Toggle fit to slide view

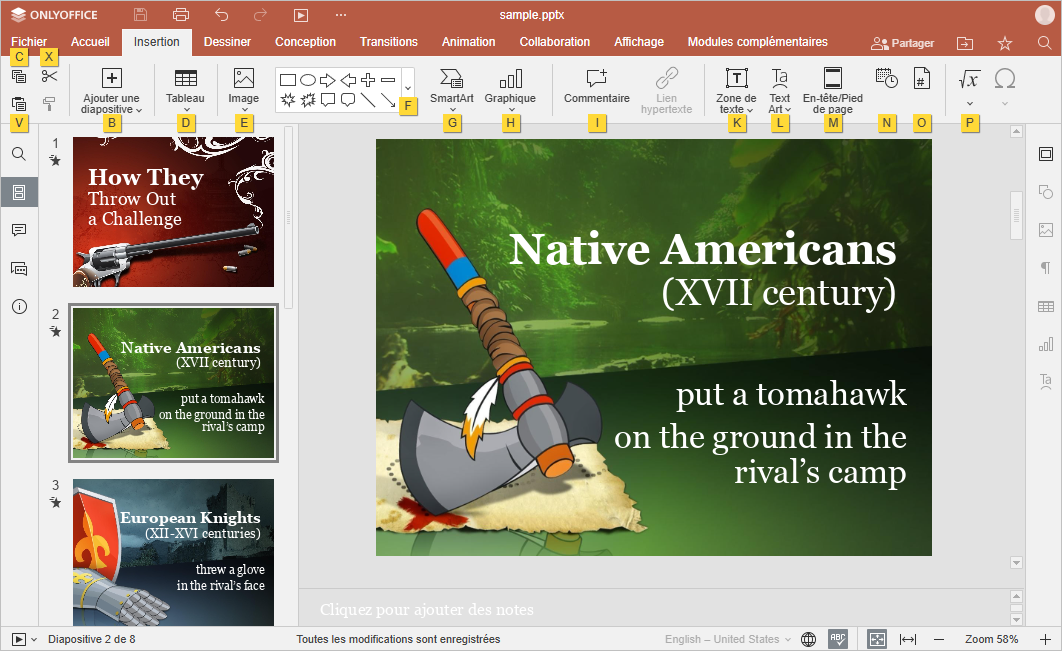point(876,639)
